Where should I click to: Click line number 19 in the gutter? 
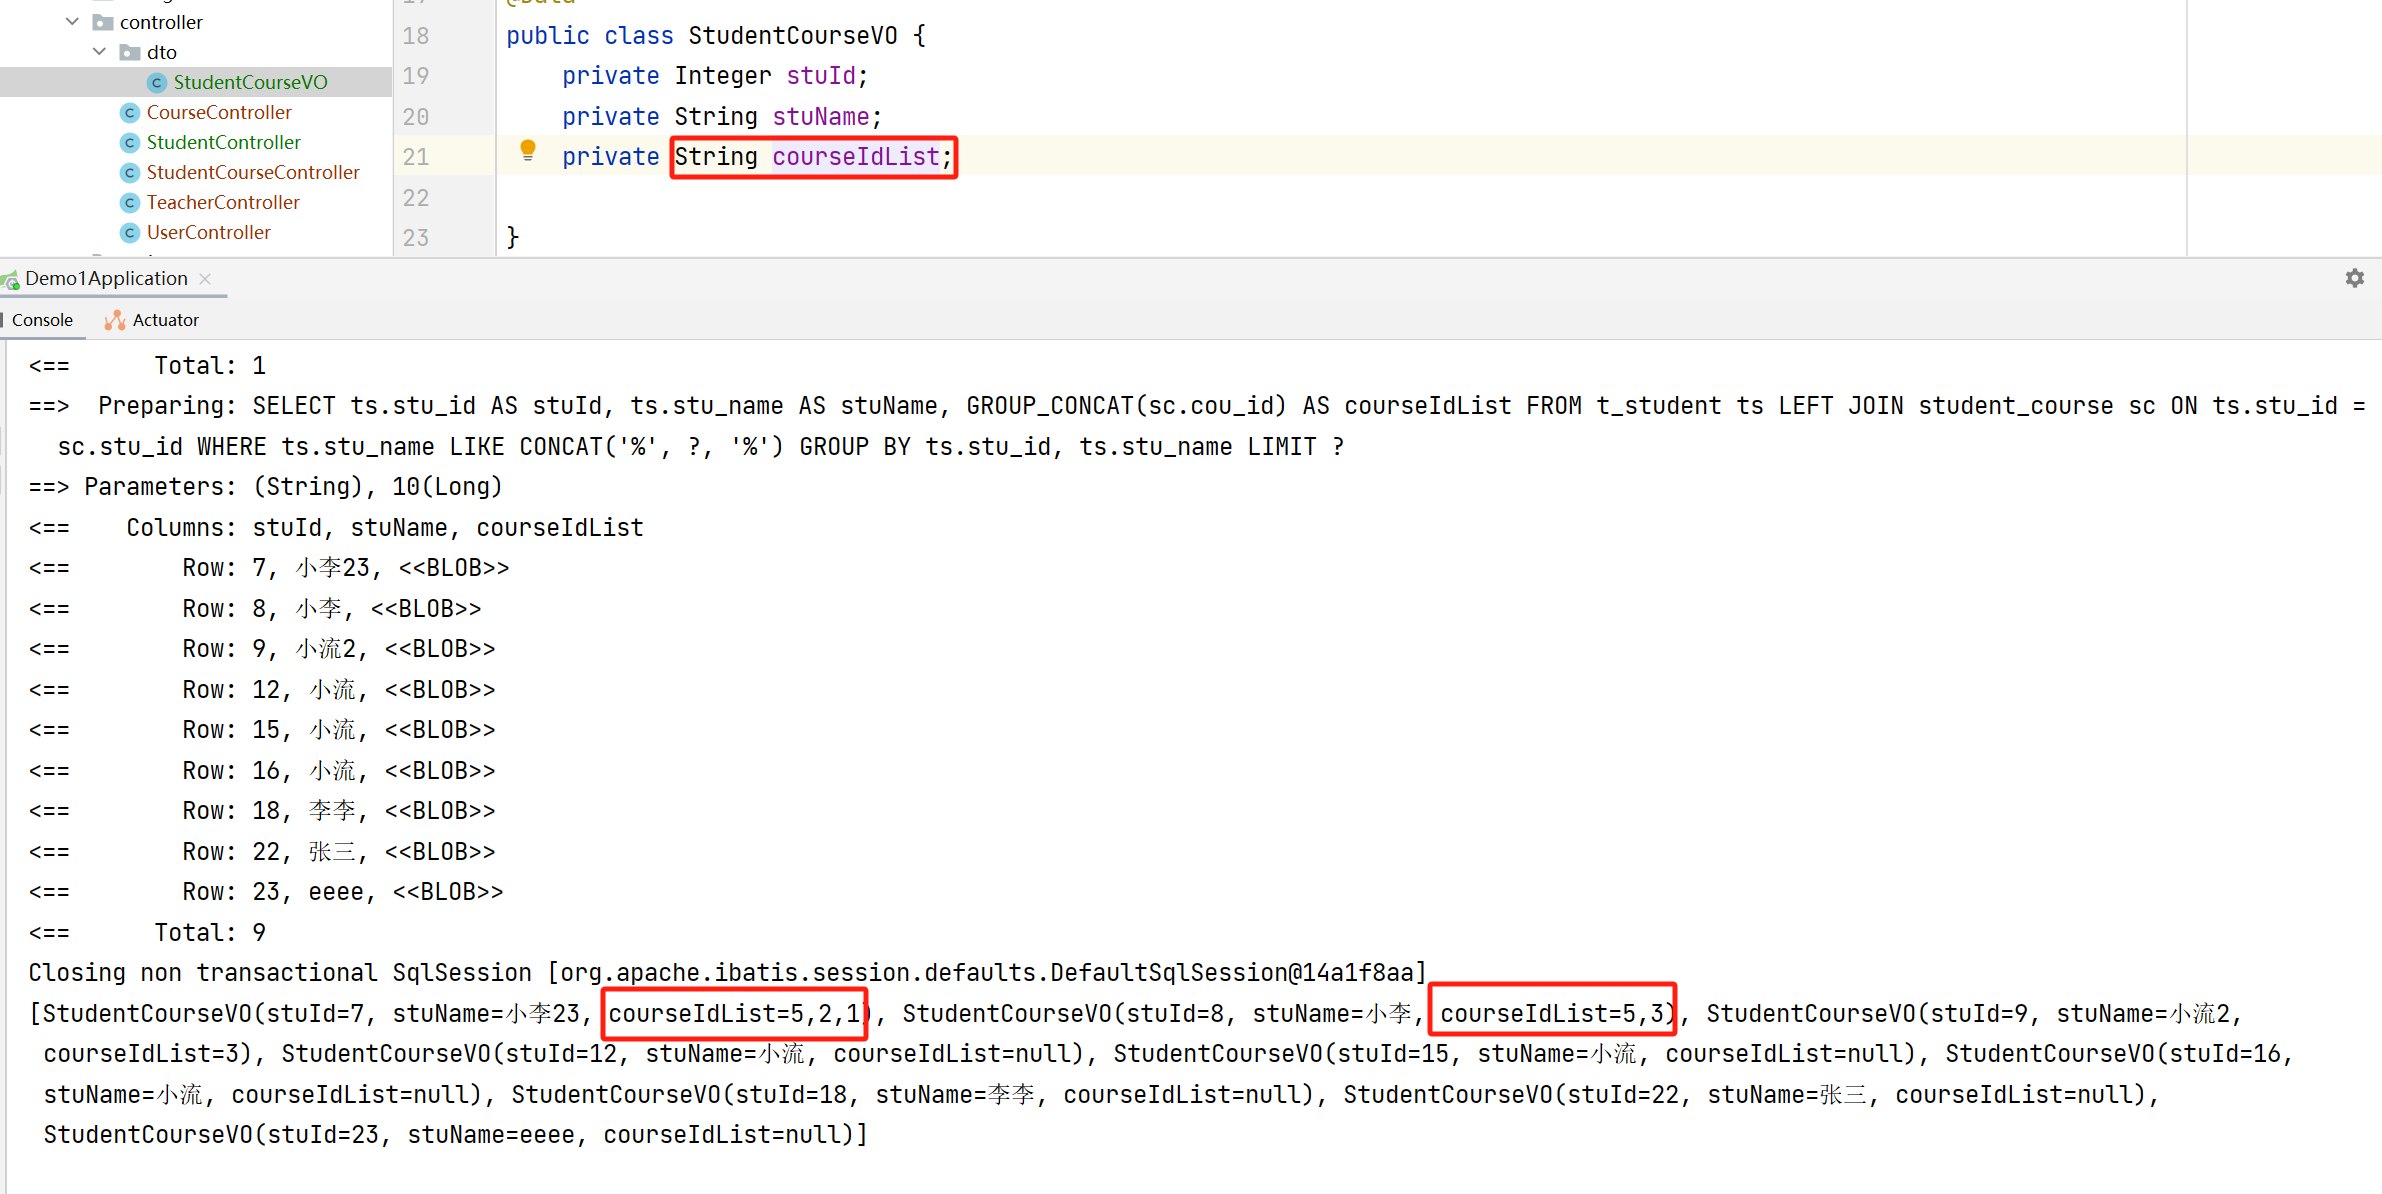(x=416, y=76)
